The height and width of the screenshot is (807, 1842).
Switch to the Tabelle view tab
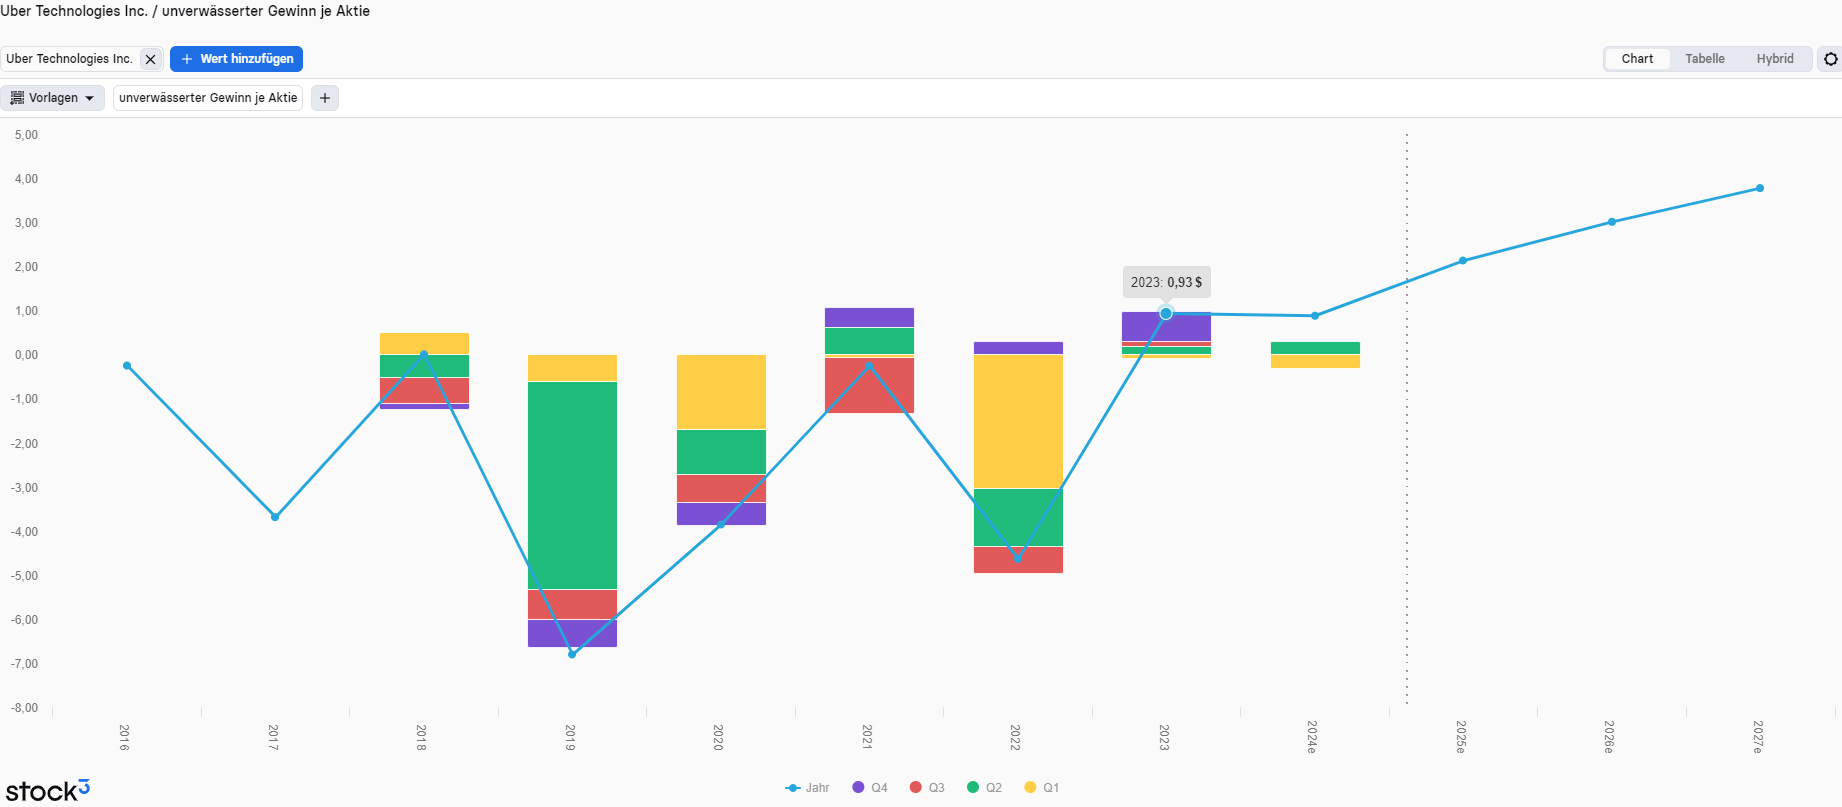pyautogui.click(x=1705, y=59)
